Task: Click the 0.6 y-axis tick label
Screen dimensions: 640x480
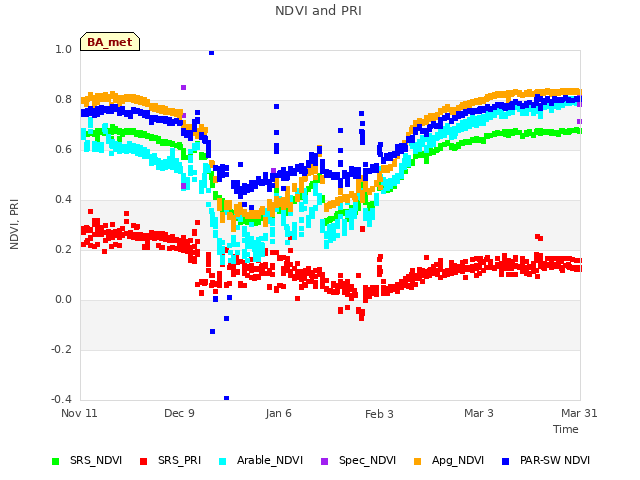Action: 63,149
